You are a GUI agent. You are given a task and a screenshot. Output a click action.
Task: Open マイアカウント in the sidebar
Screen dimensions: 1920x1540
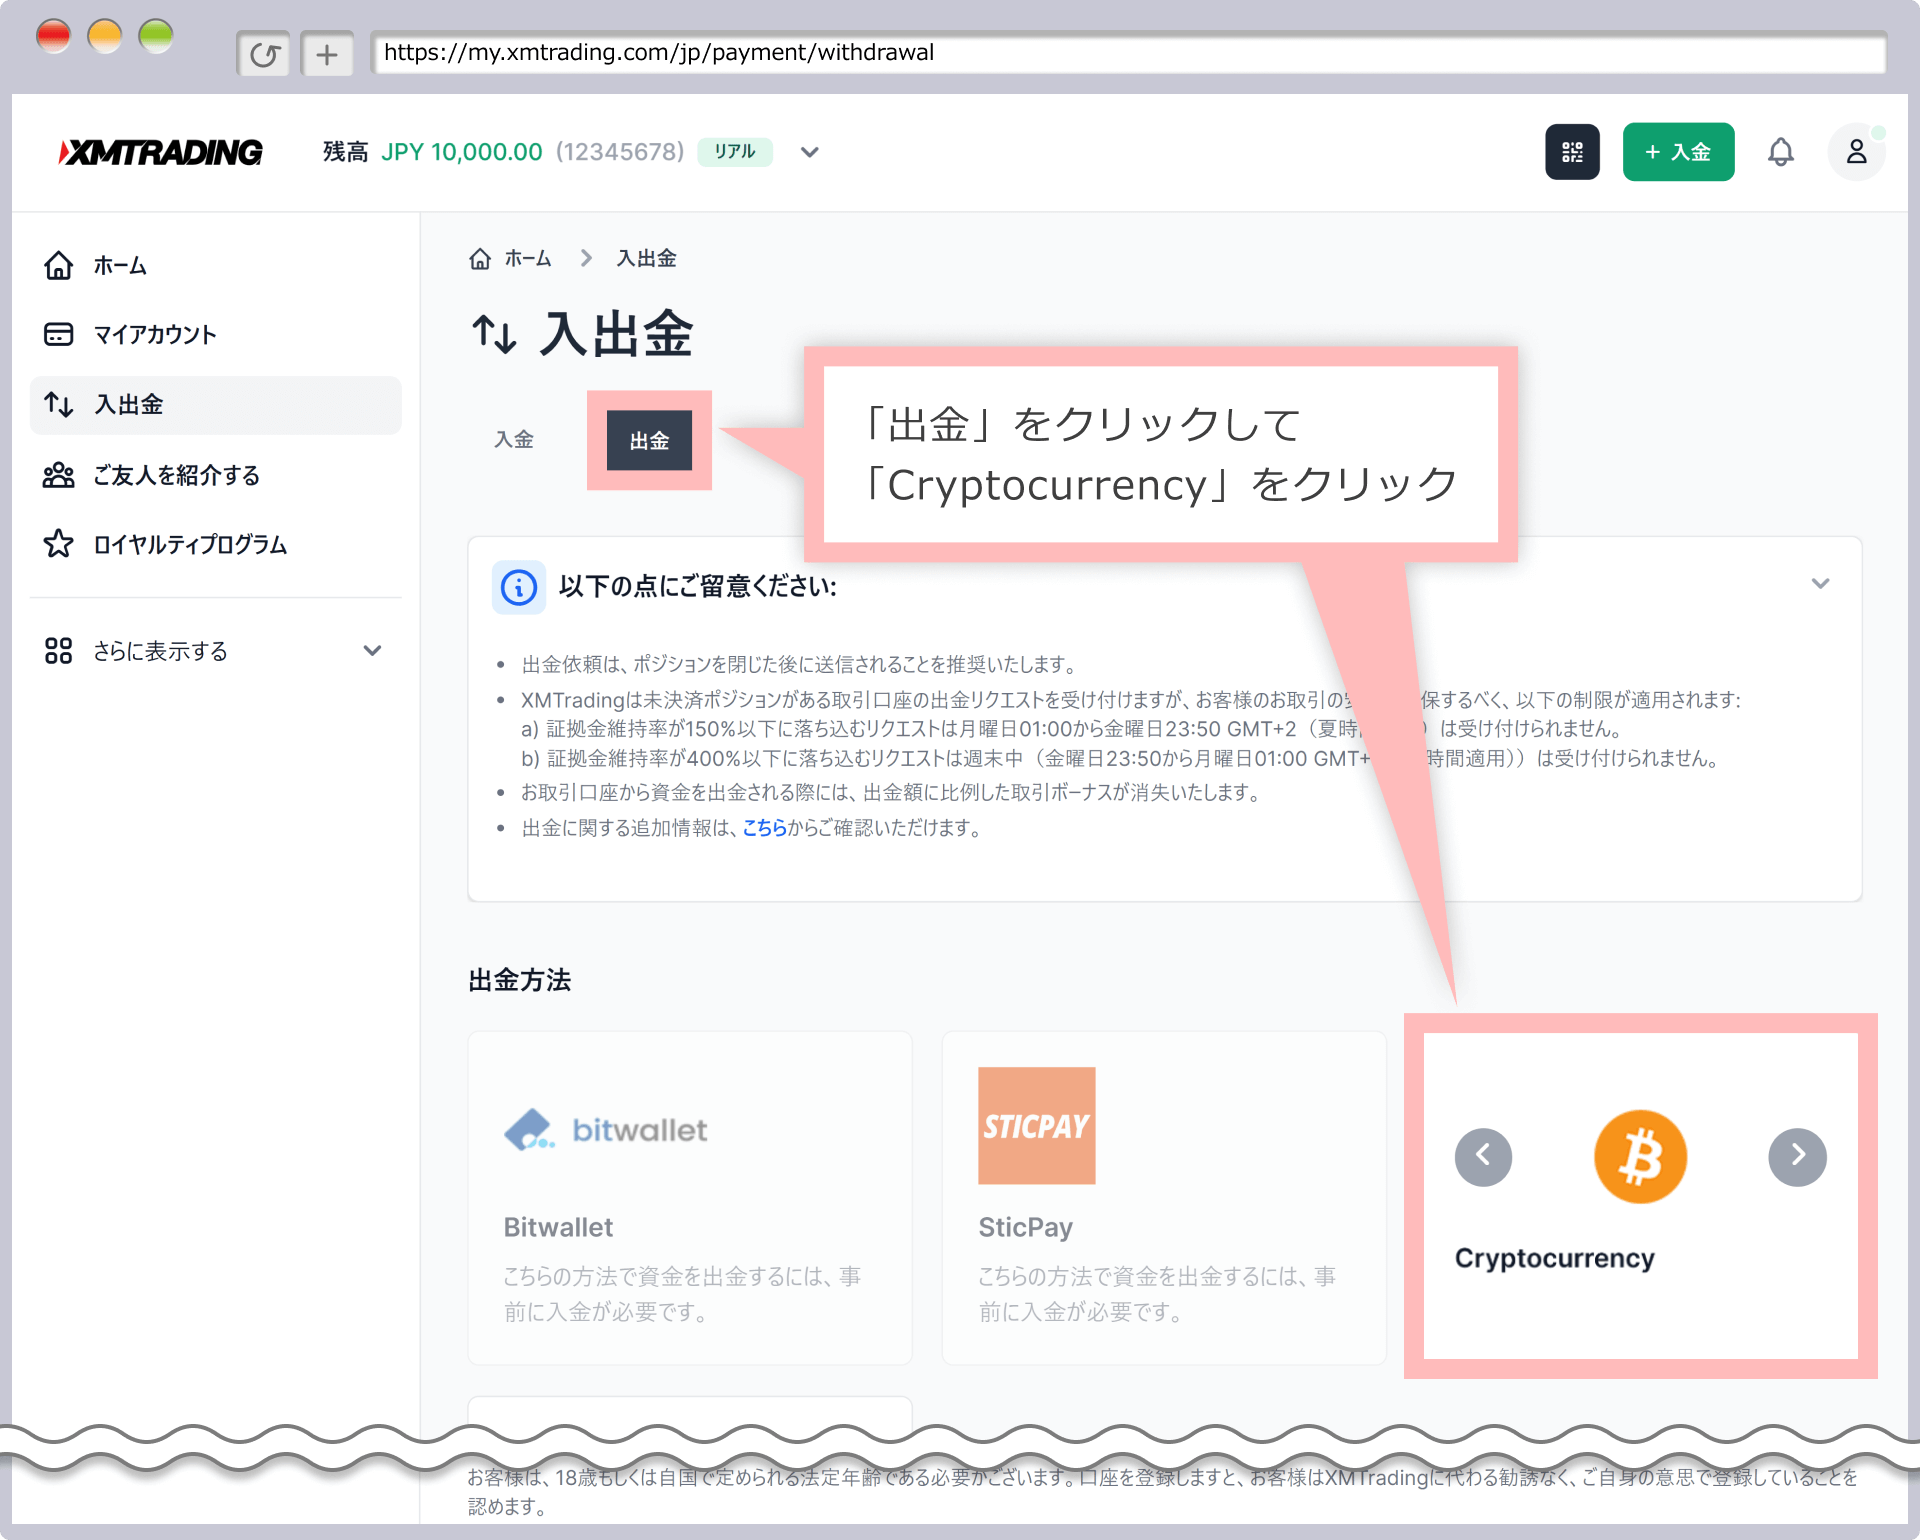click(216, 335)
